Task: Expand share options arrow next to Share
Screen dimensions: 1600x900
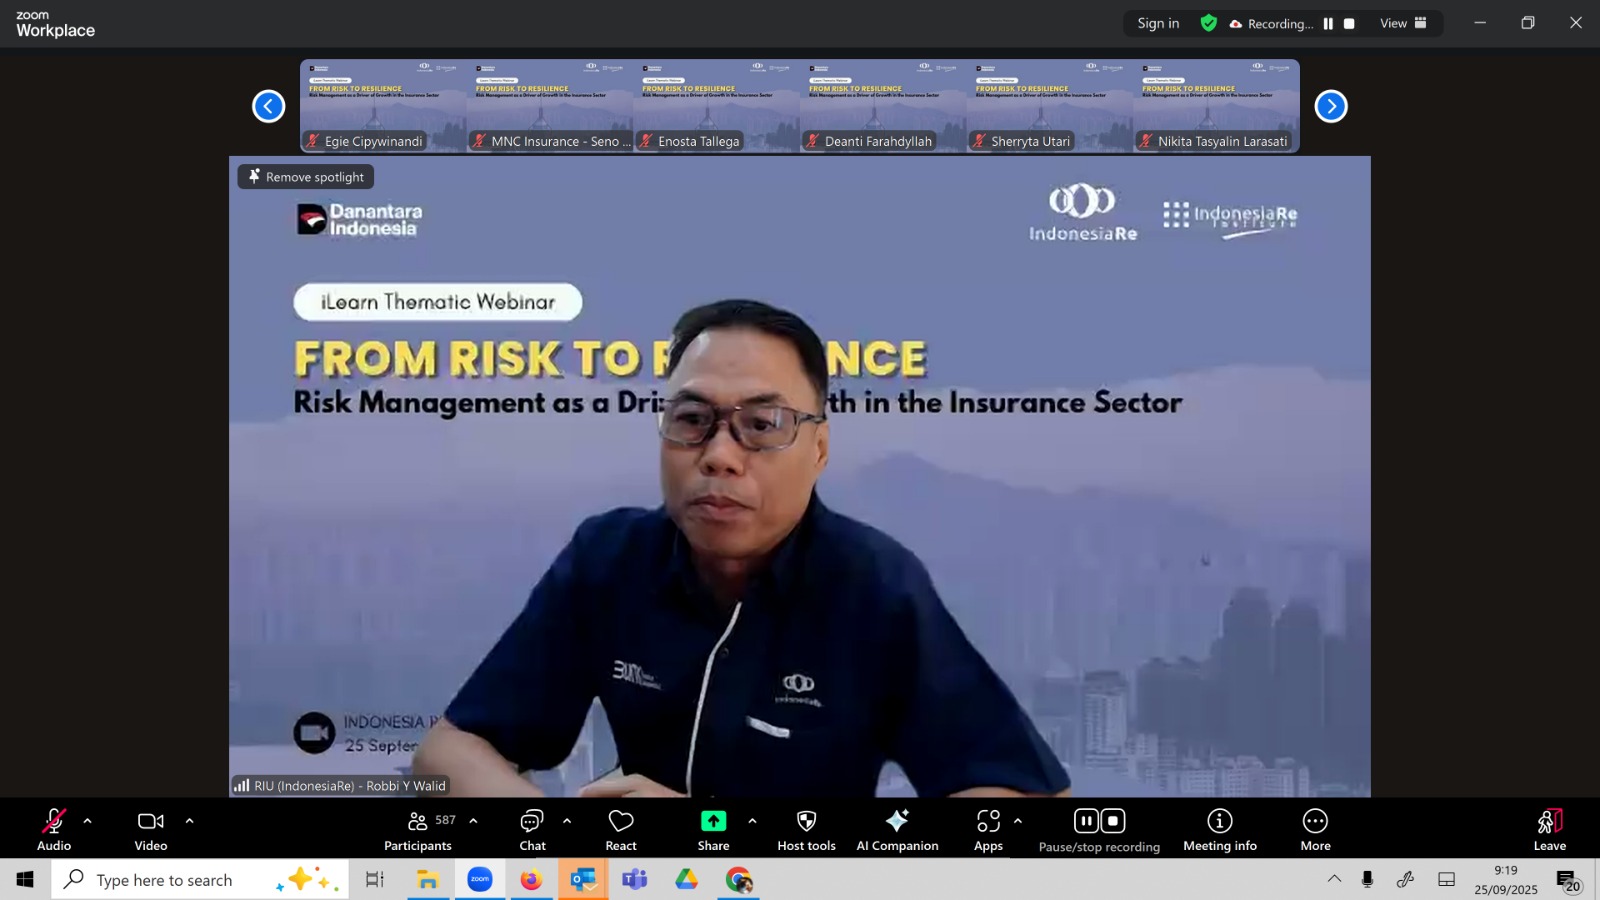Action: 752,821
